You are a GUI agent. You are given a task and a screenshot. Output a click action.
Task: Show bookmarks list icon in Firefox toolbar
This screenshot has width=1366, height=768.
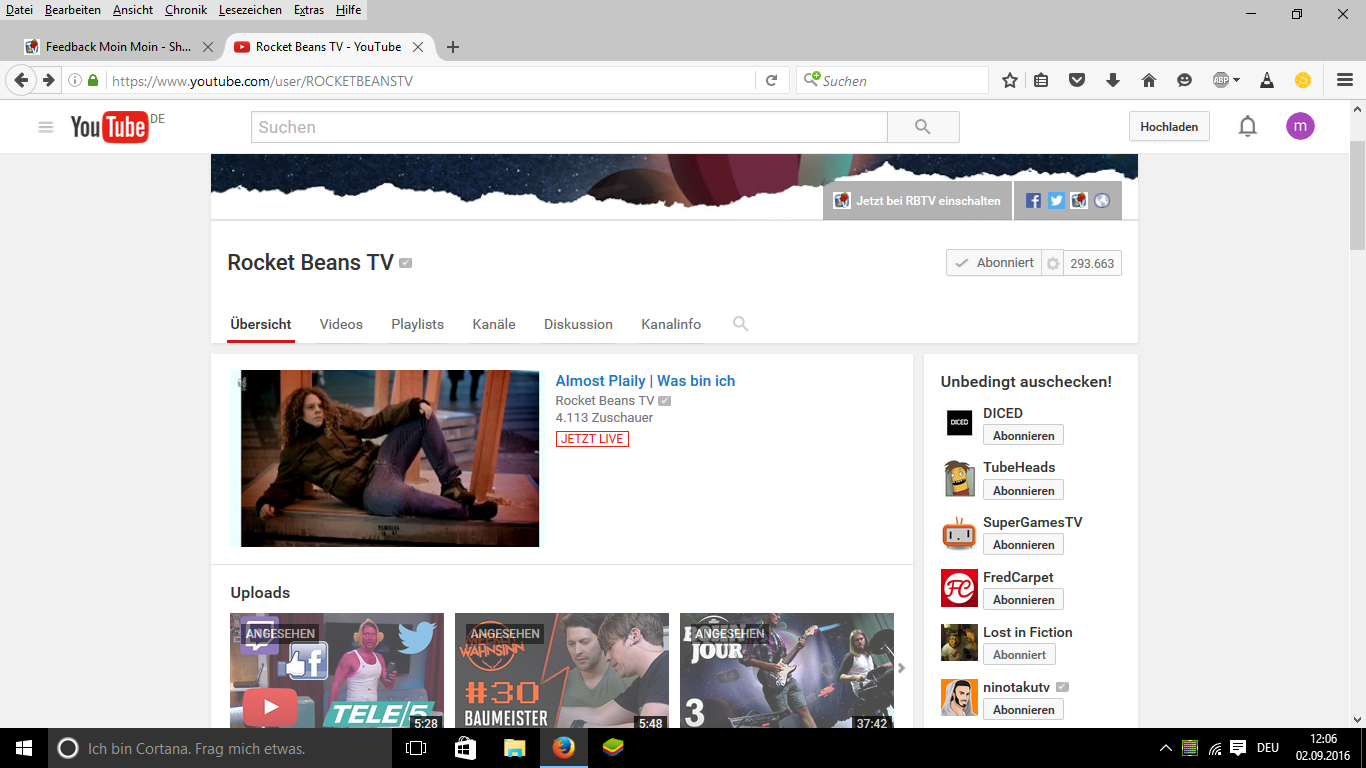click(1041, 80)
